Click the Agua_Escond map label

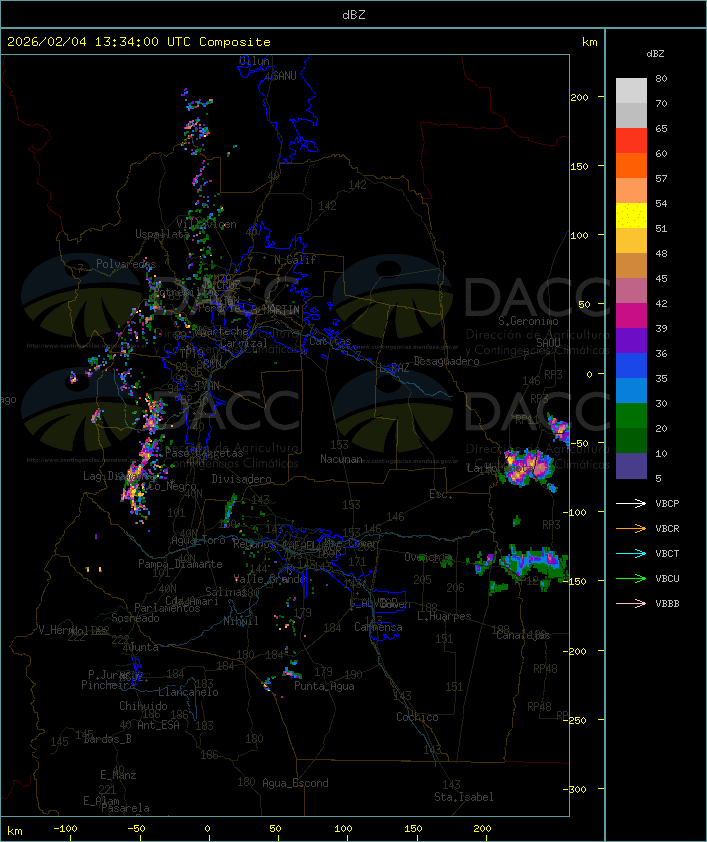tap(295, 783)
